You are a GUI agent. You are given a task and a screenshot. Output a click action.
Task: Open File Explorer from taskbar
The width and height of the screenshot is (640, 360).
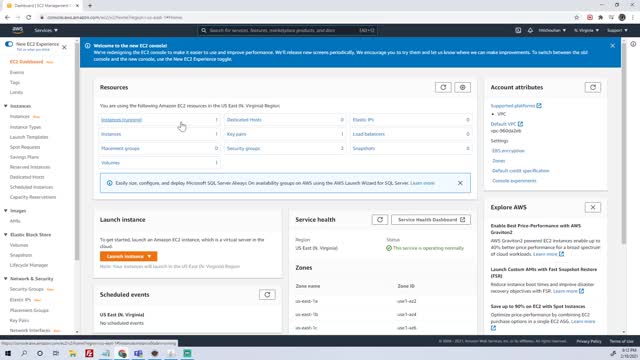(x=73, y=353)
